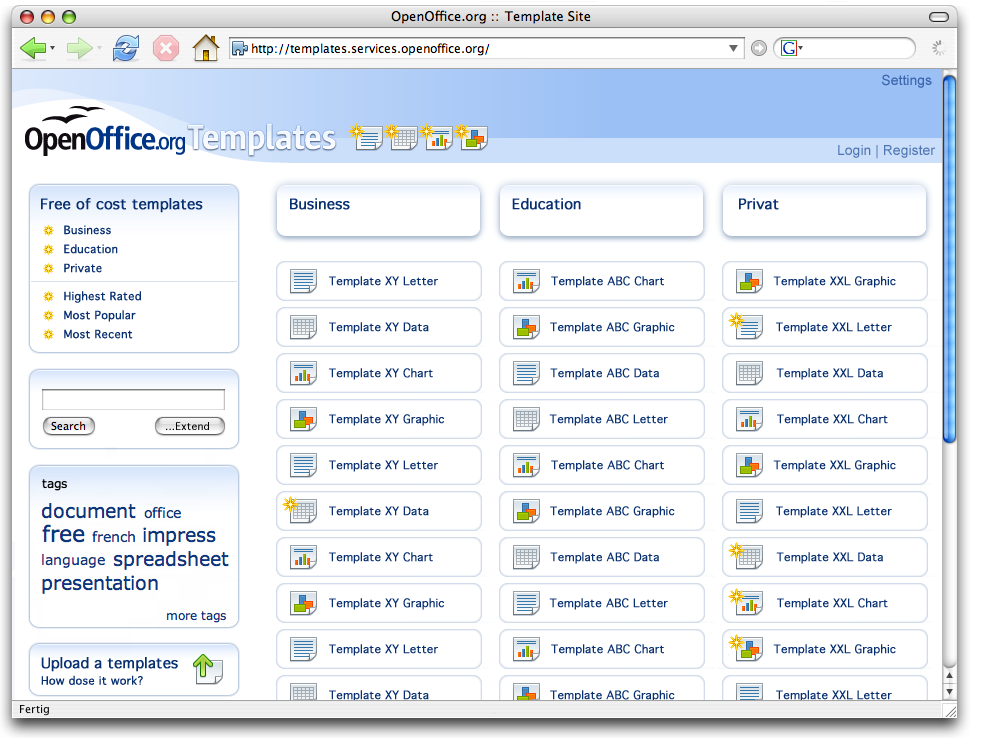Open the Education category header
Viewport: 988px width, 742px height.
[601, 210]
